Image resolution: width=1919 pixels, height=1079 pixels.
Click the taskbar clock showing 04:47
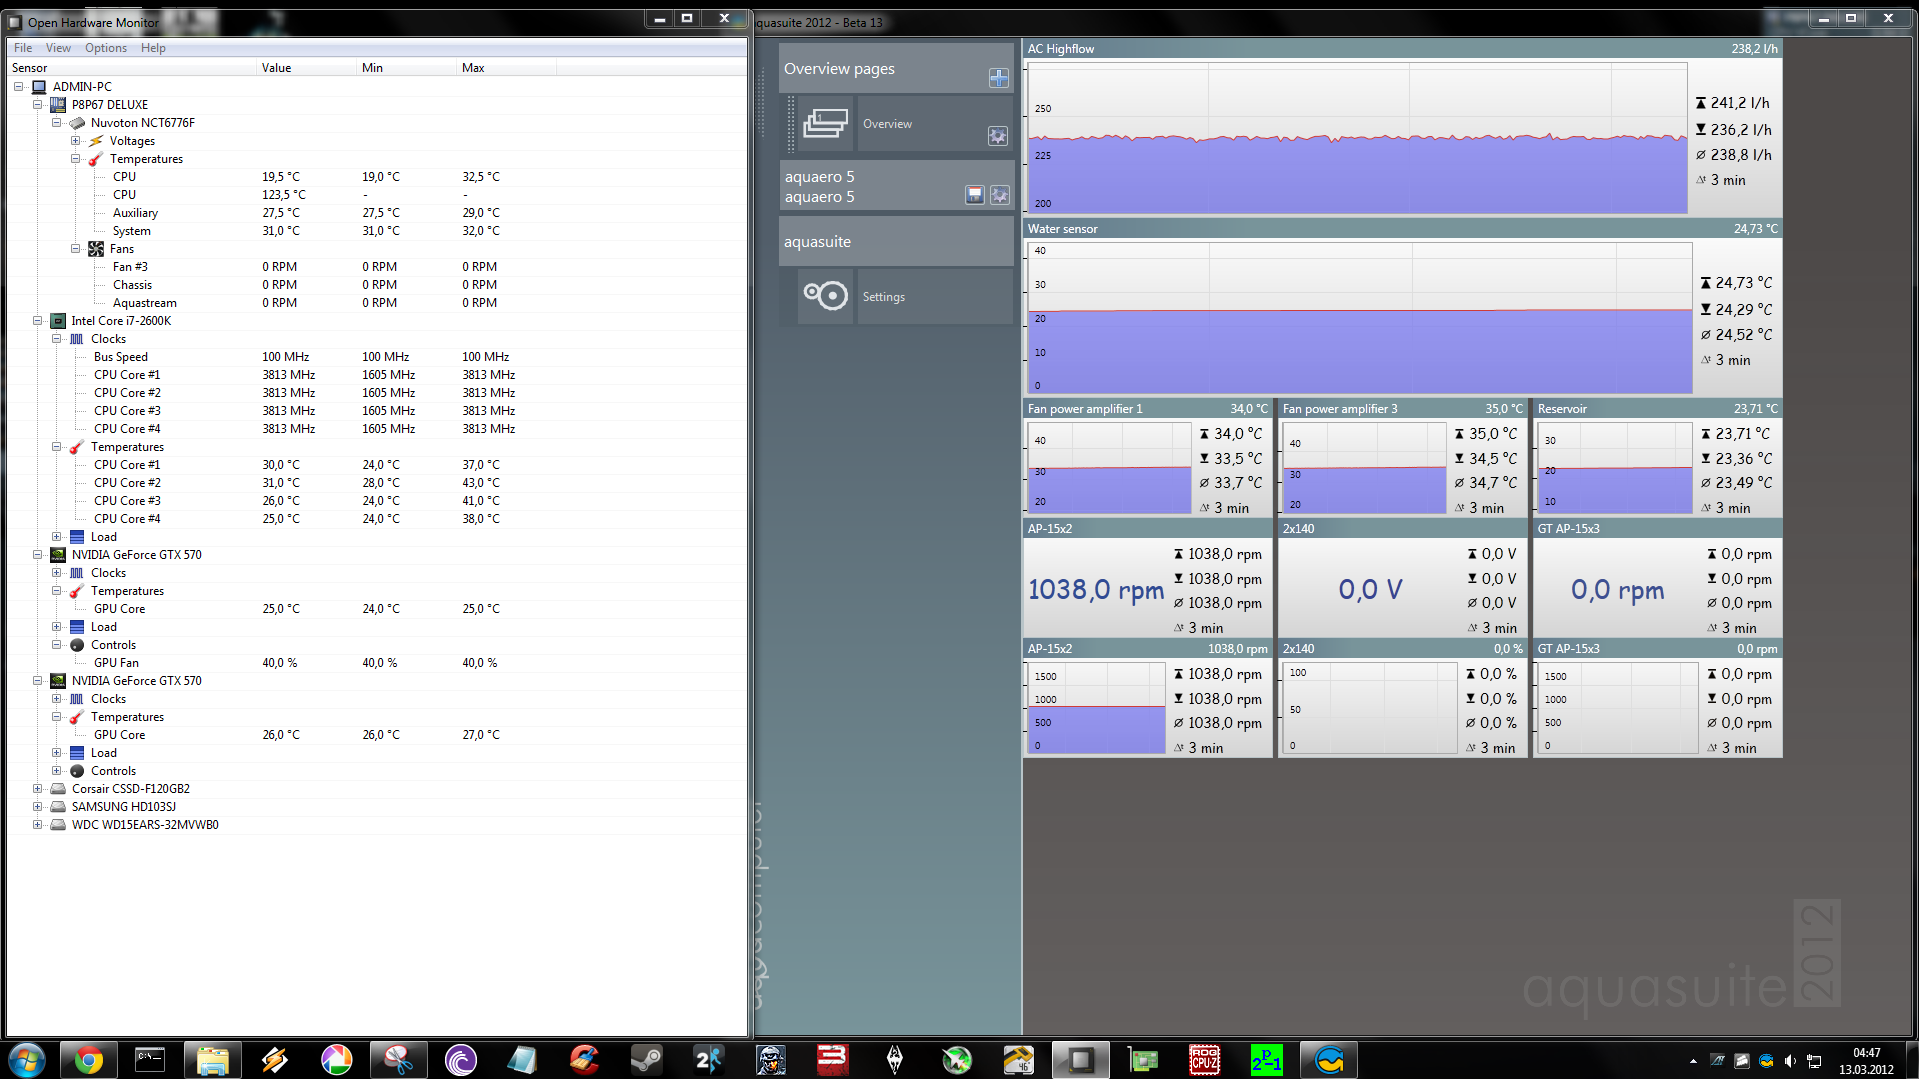tap(1866, 1053)
